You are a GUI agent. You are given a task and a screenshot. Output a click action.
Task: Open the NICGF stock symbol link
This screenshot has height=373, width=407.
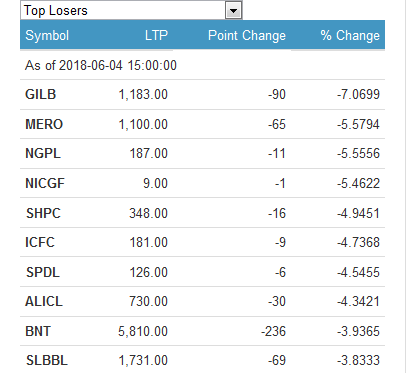45,183
